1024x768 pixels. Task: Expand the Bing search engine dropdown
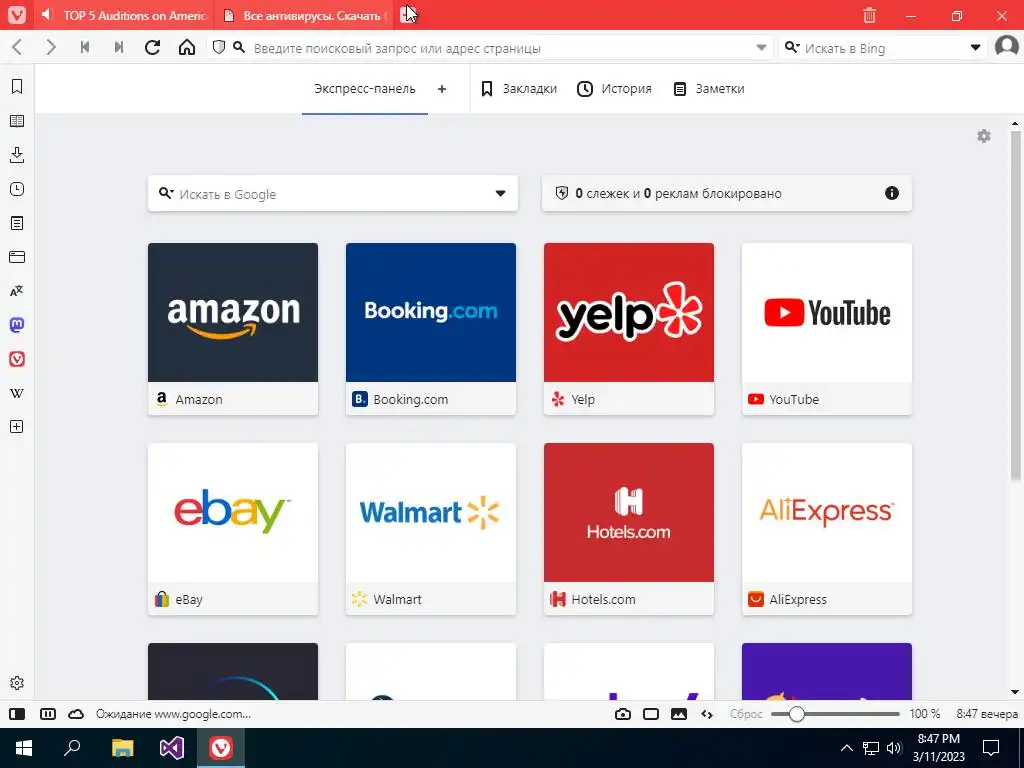pyautogui.click(x=975, y=48)
